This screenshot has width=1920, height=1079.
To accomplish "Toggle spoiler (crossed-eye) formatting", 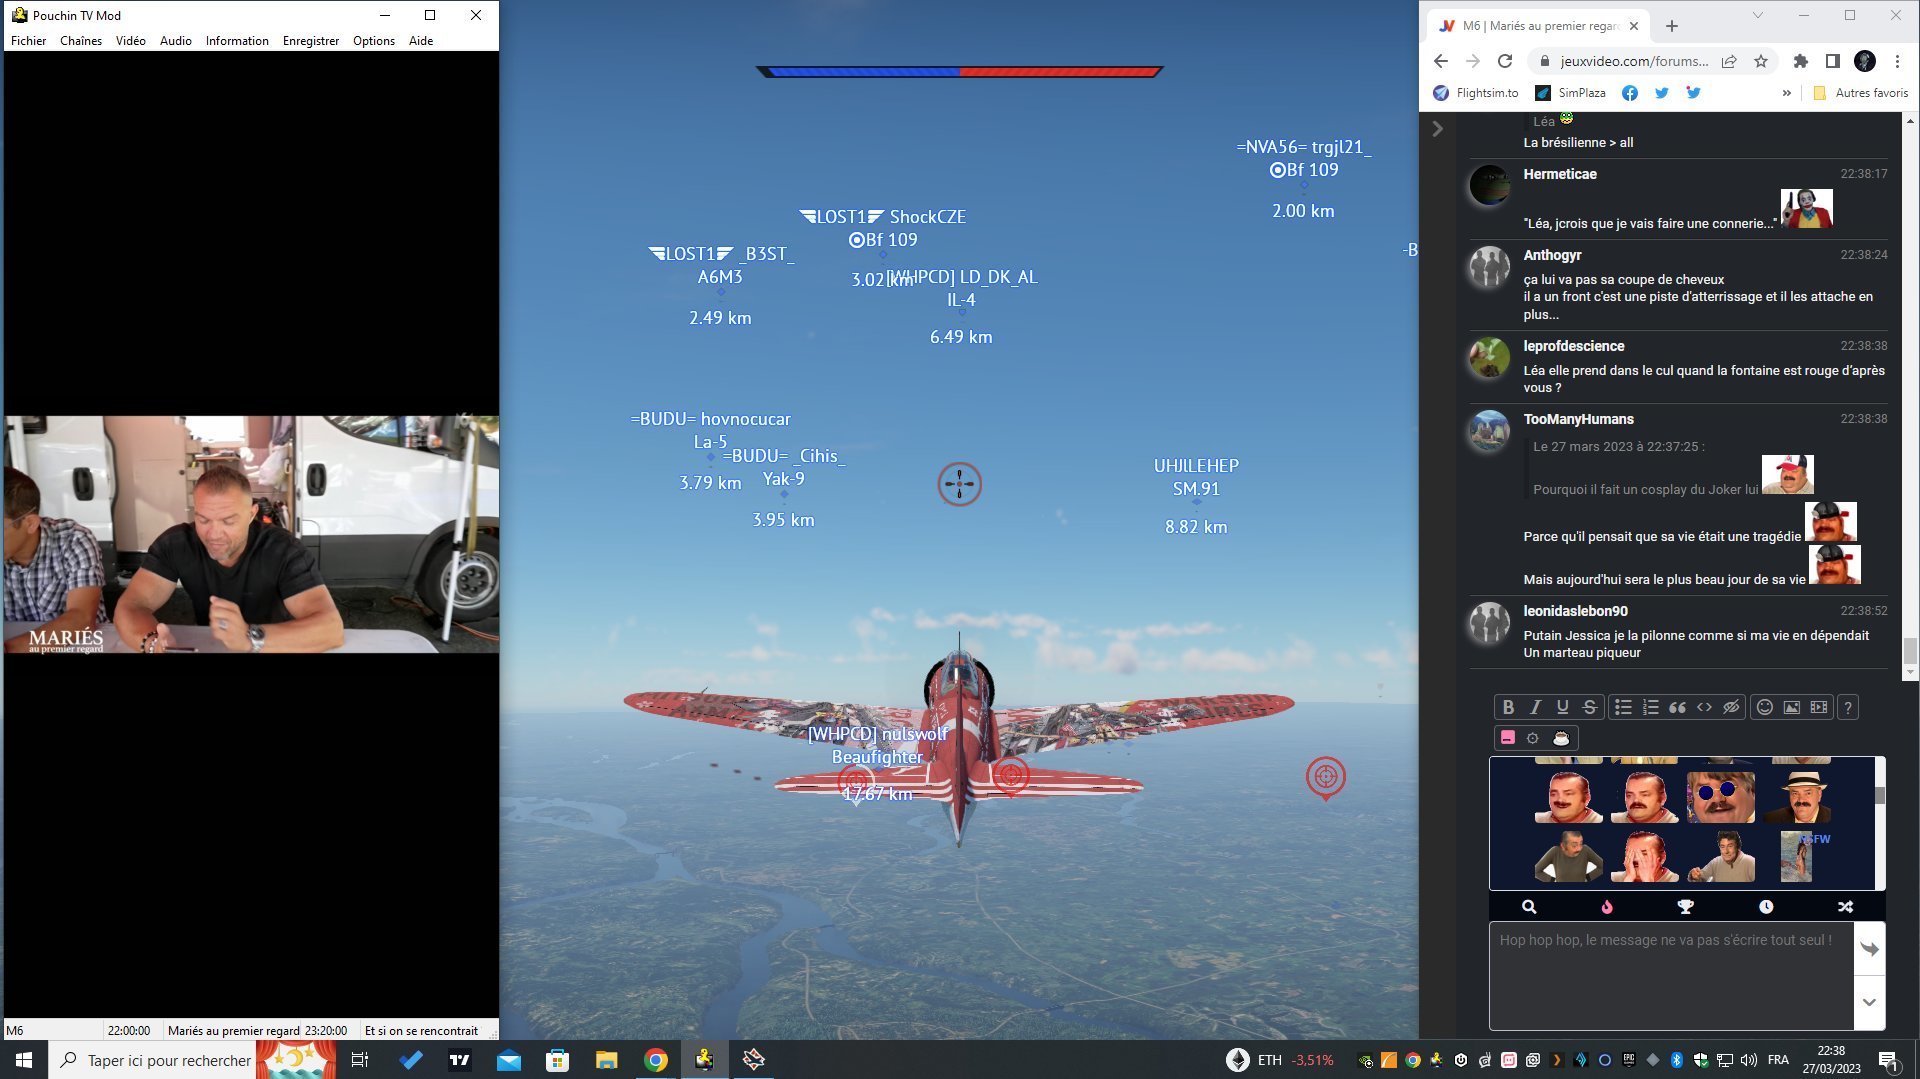I will tap(1731, 707).
